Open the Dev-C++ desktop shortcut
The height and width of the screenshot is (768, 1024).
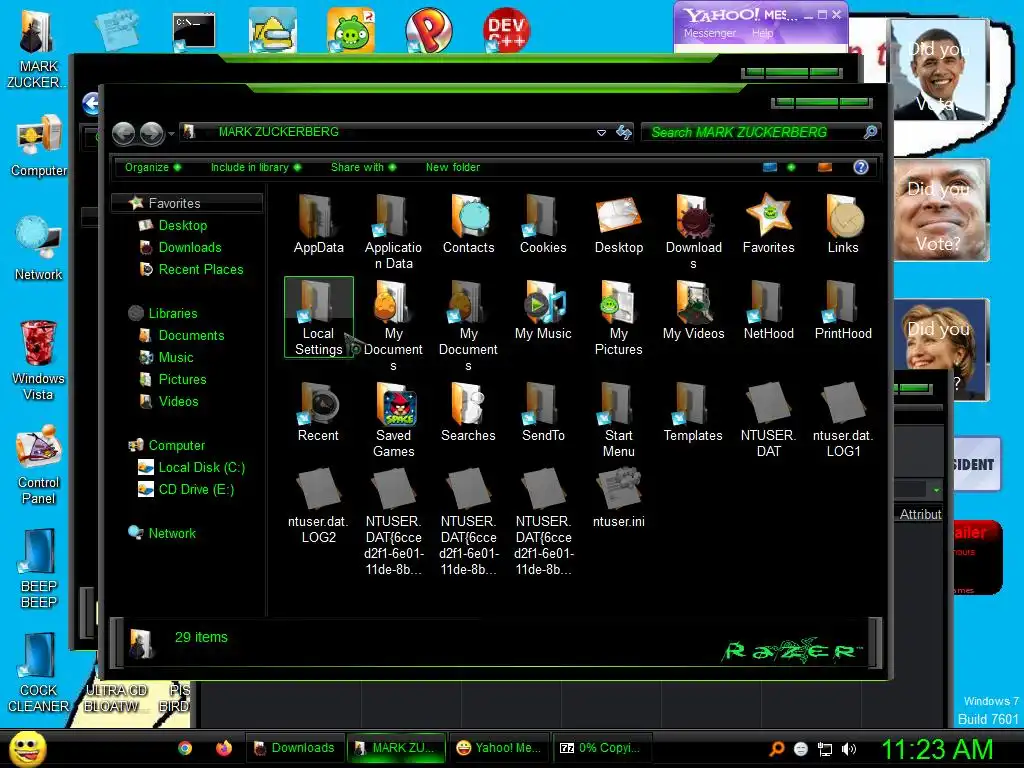click(506, 29)
